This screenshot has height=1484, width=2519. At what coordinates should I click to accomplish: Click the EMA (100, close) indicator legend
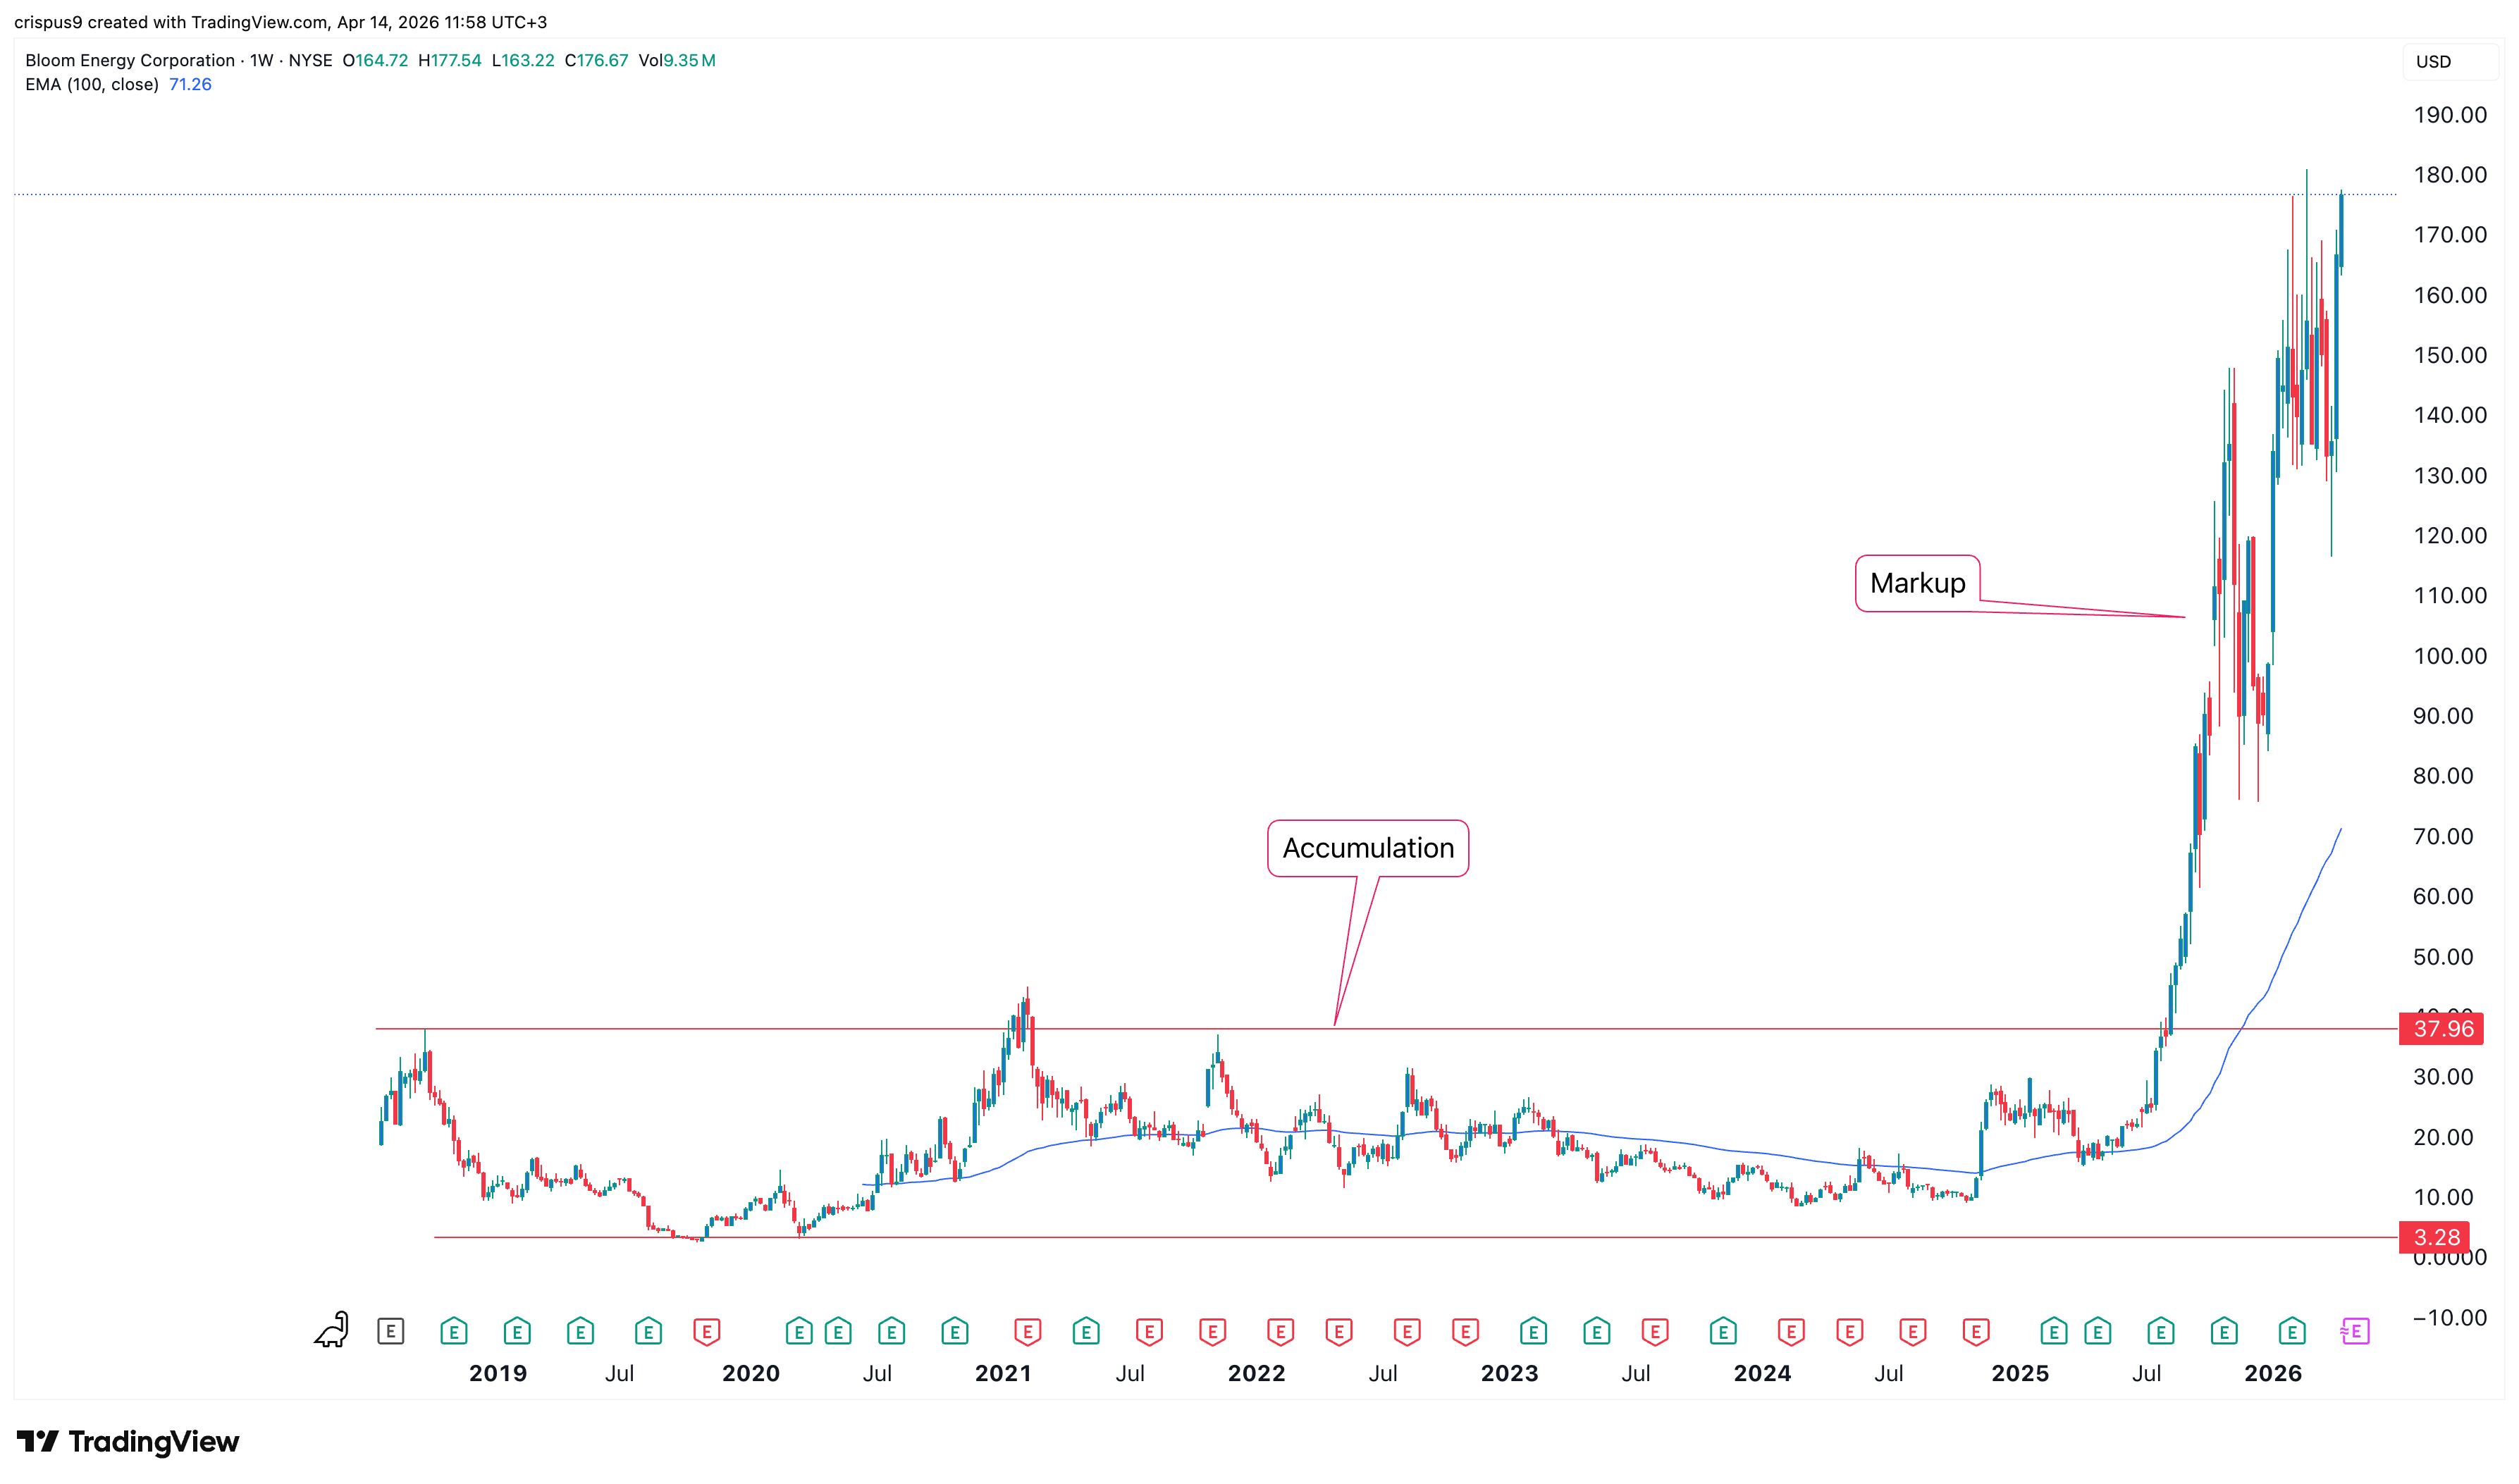click(x=92, y=85)
